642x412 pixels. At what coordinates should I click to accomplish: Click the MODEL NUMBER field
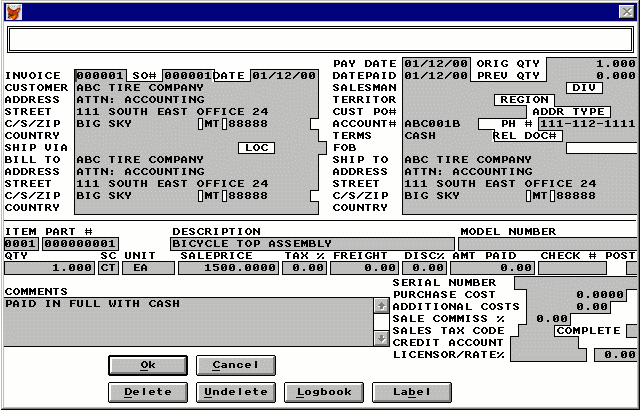[x=548, y=244]
